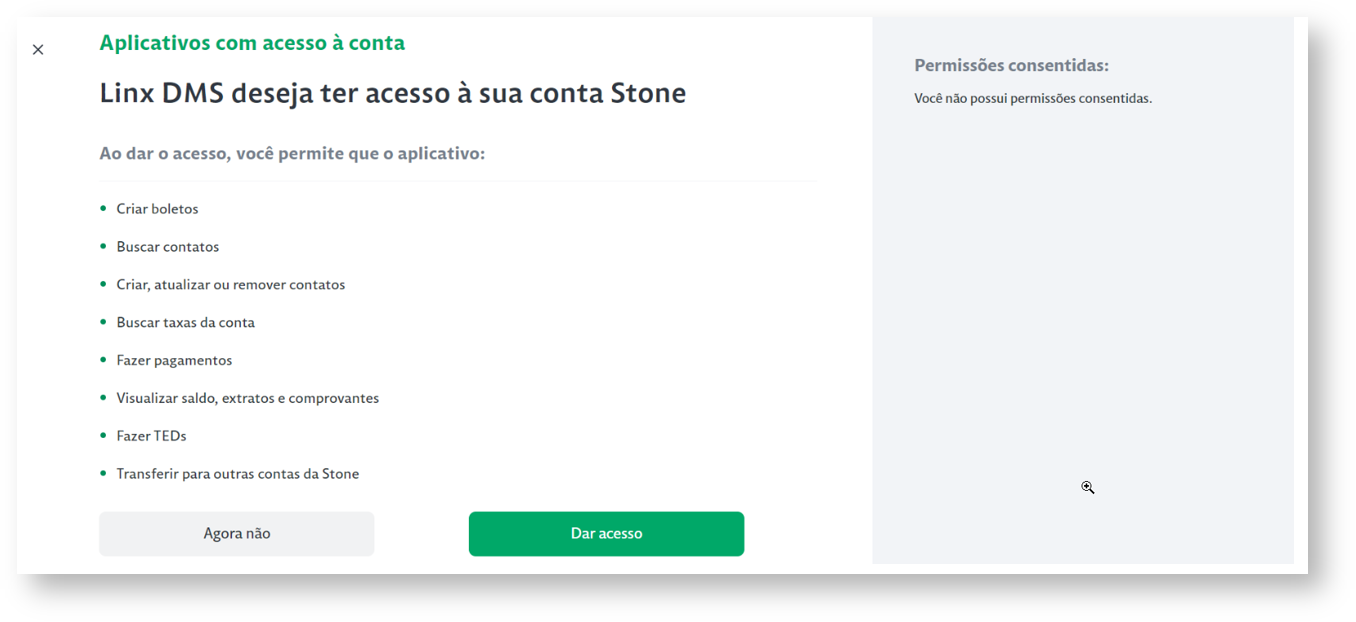Click the "Permissões consentidas:" heading
The width and height of the screenshot is (1356, 622).
1011,66
